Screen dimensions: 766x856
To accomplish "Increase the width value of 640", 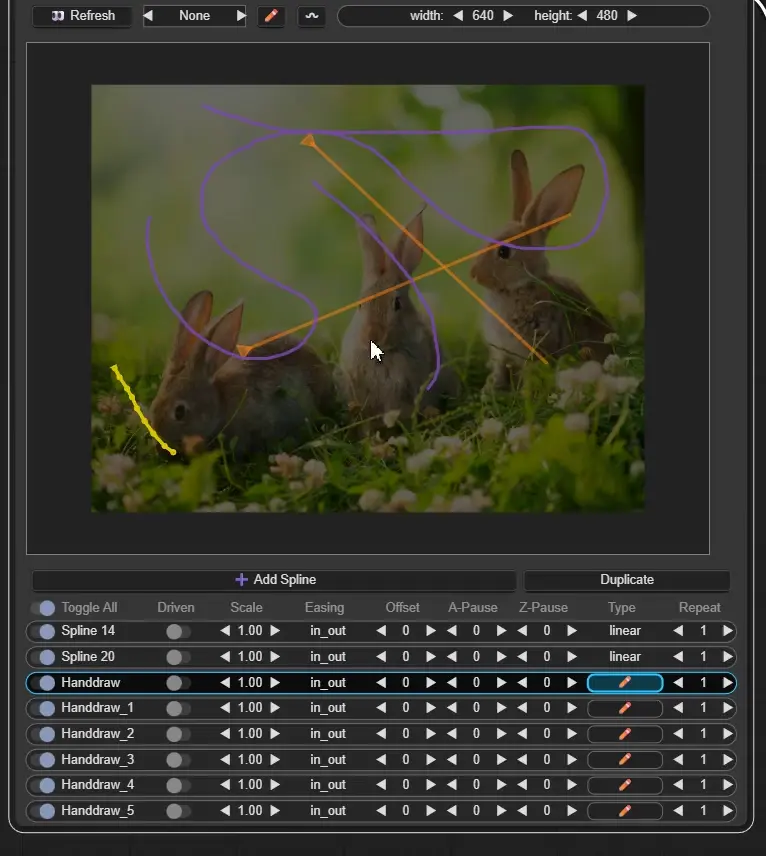I will (x=508, y=16).
